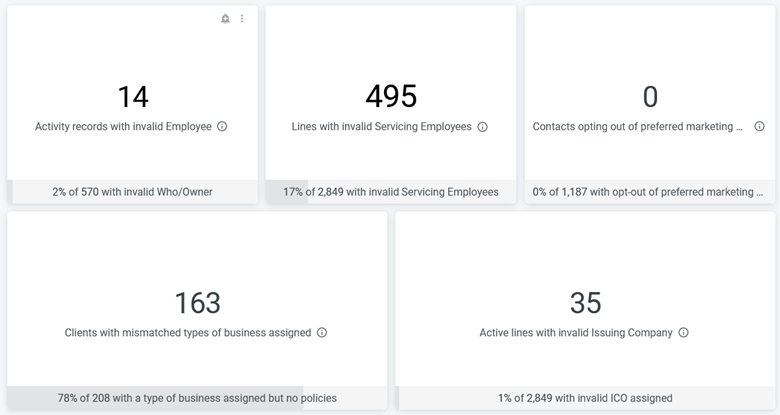The image size is (780, 415).
Task: Select the label Contacts opting out of preferred marketing
Action: coord(638,126)
